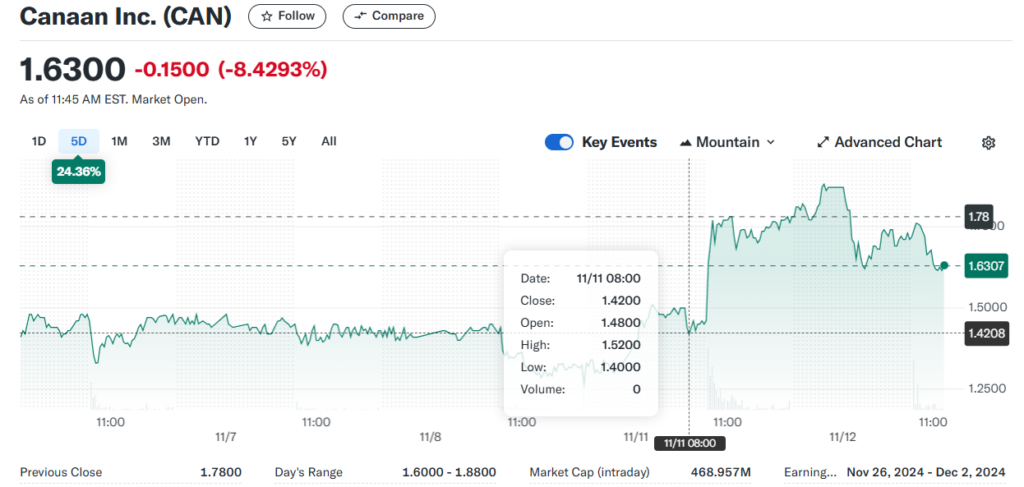Screen dimensions: 1024x487
Task: Click the 11/12 date axis label
Action: click(842, 437)
